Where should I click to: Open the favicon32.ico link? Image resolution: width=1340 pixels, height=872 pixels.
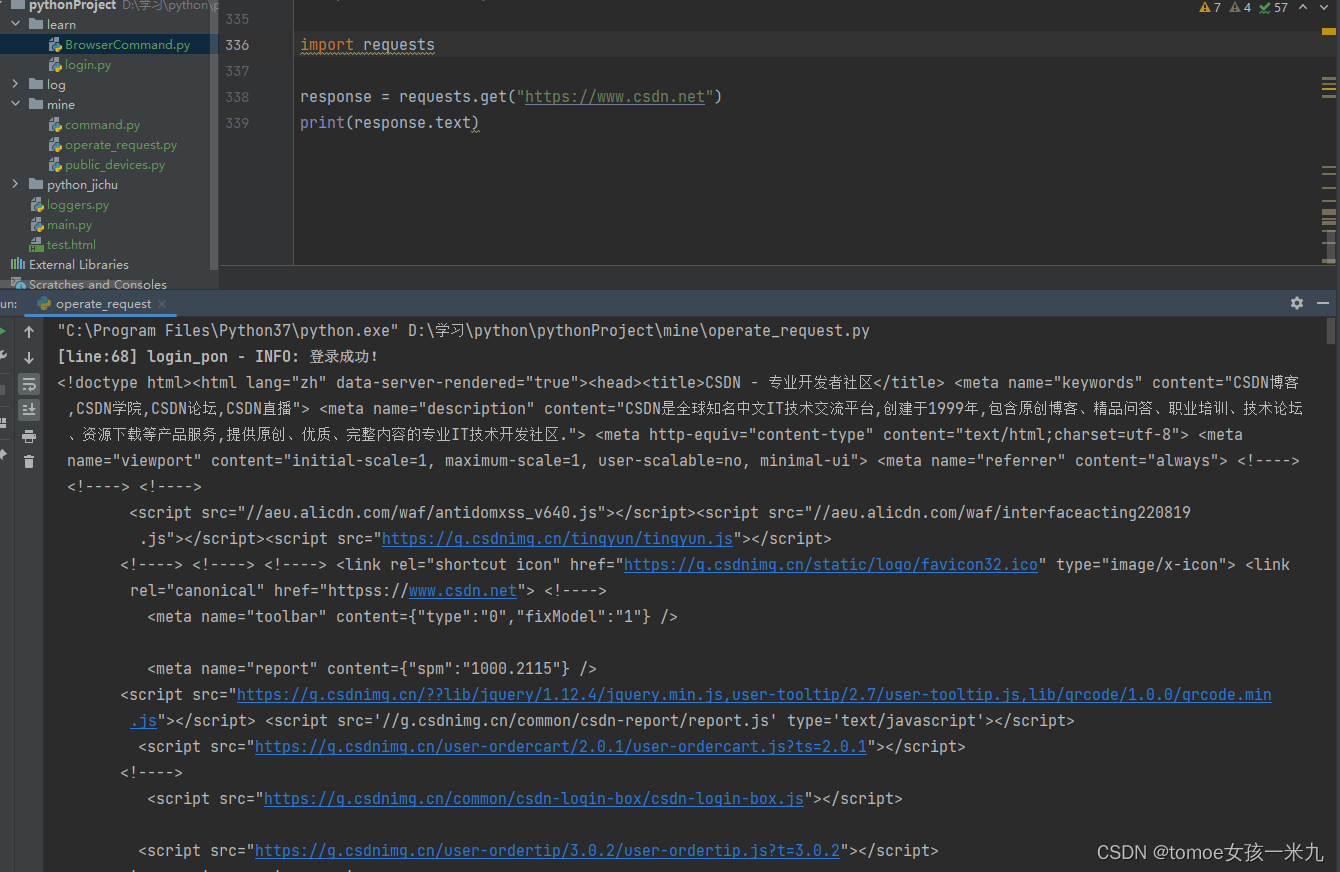pos(831,564)
